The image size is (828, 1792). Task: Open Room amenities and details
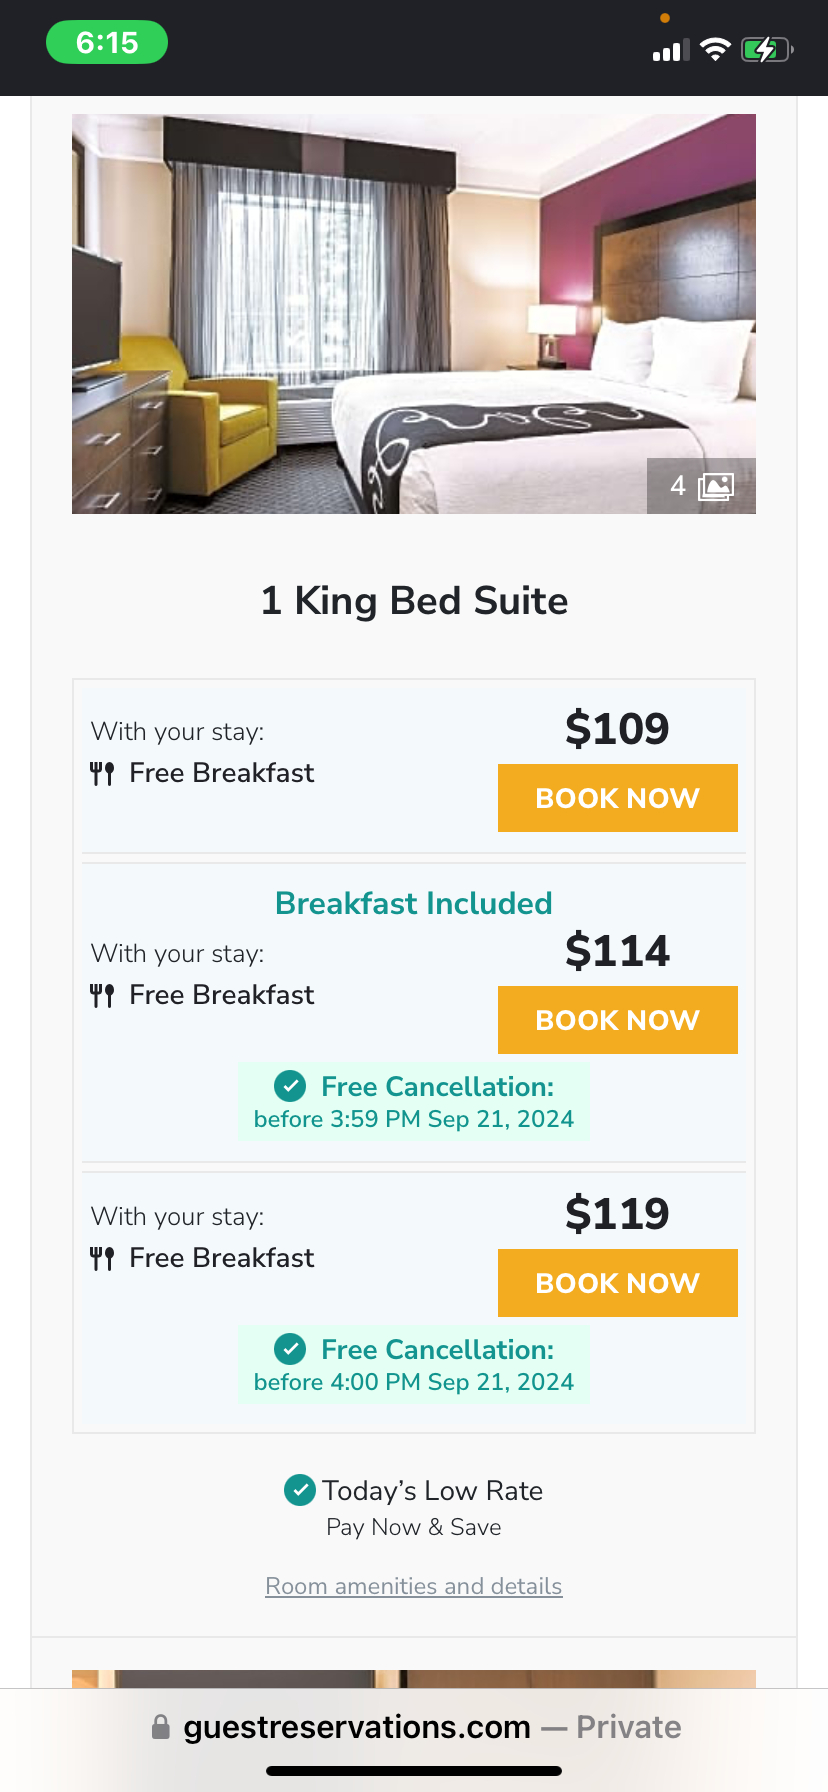tap(413, 1586)
